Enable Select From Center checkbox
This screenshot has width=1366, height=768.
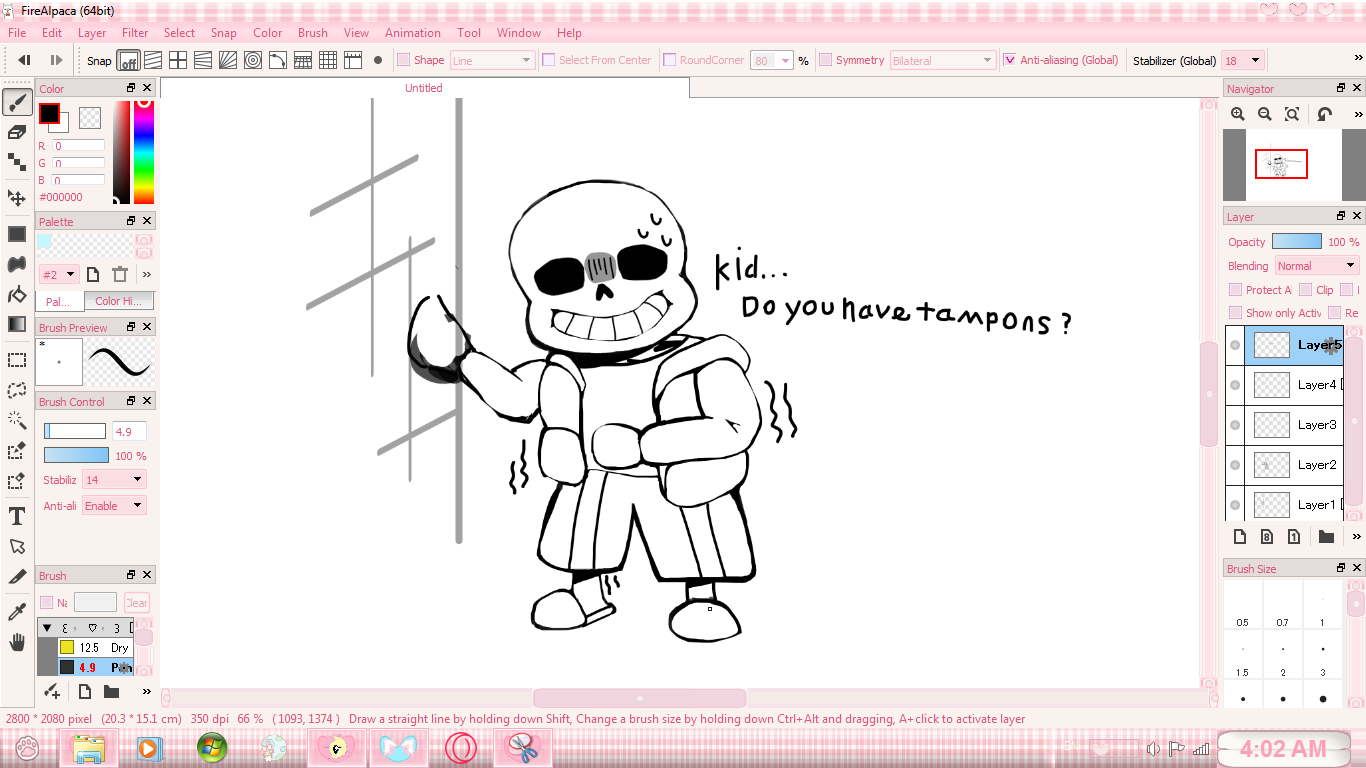pos(549,60)
